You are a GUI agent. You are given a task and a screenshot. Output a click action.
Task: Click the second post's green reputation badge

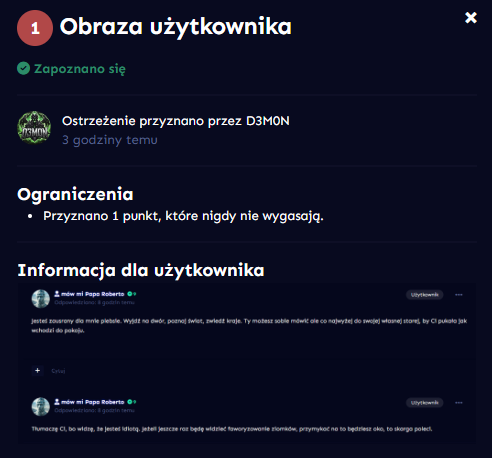[x=132, y=402]
